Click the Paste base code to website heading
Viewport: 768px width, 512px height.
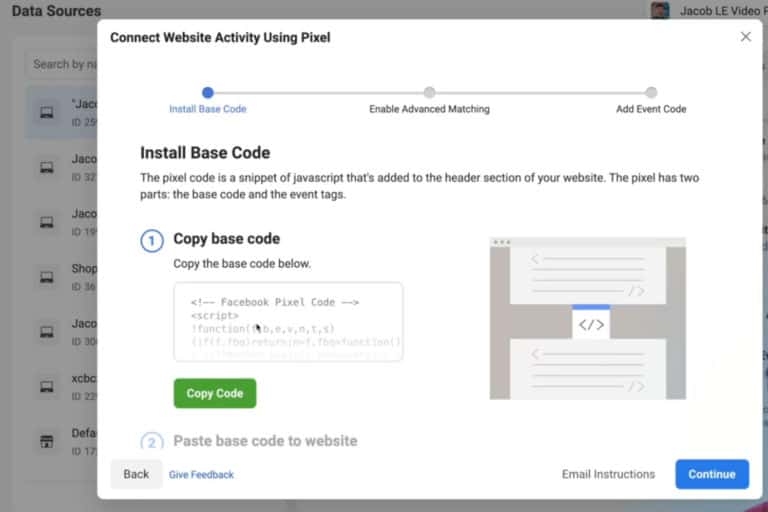[x=265, y=441]
